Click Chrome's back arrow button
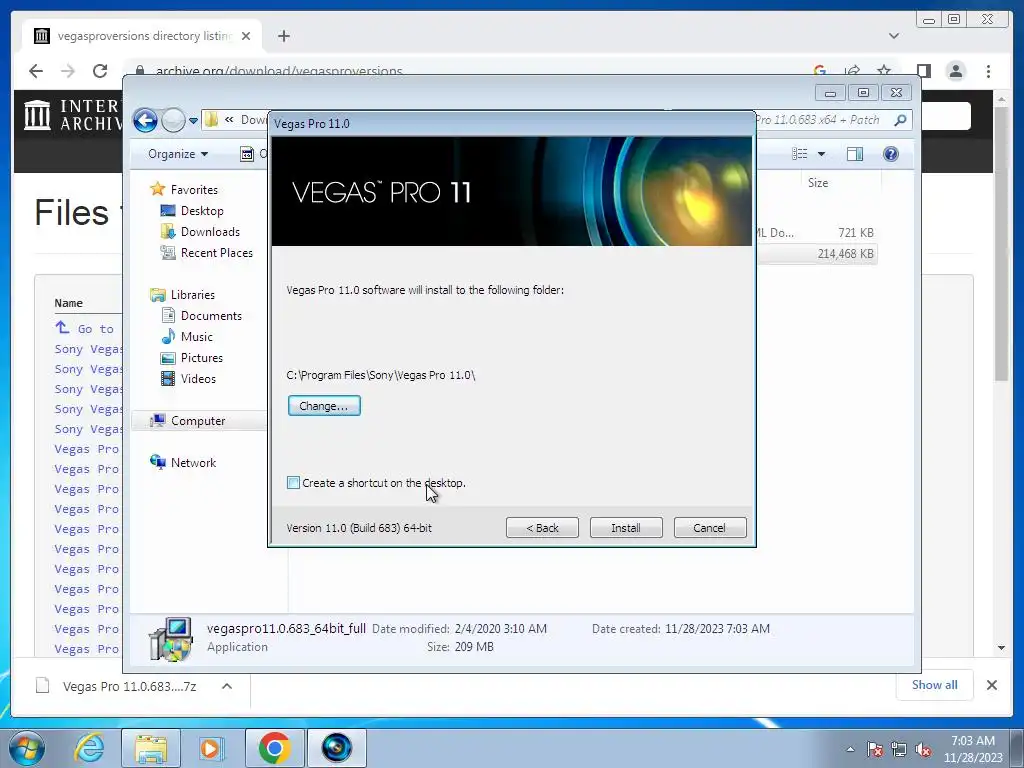The height and width of the screenshot is (768, 1024). [36, 71]
